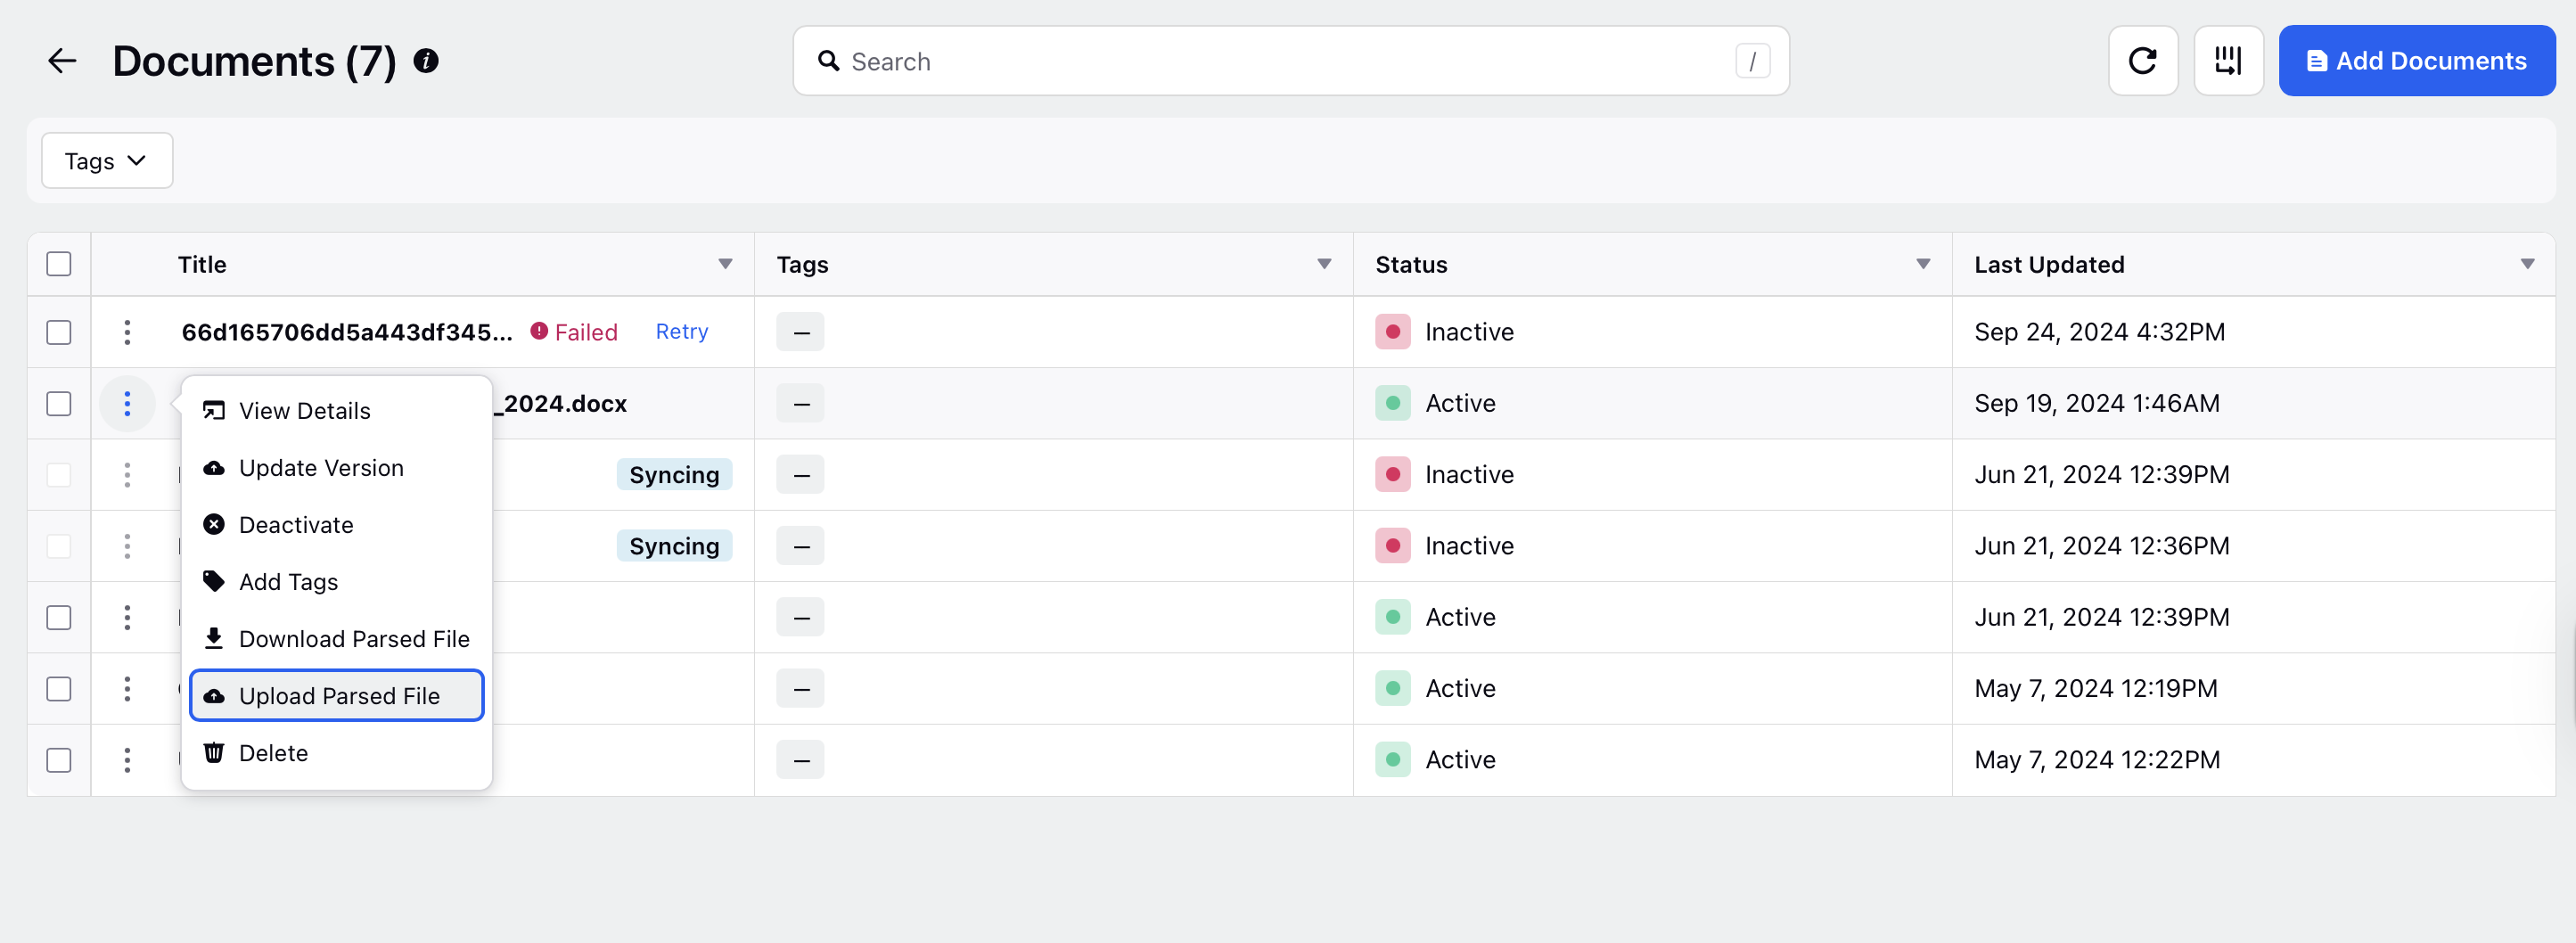Click the red Failed status indicator
This screenshot has width=2576, height=943.
coord(574,332)
